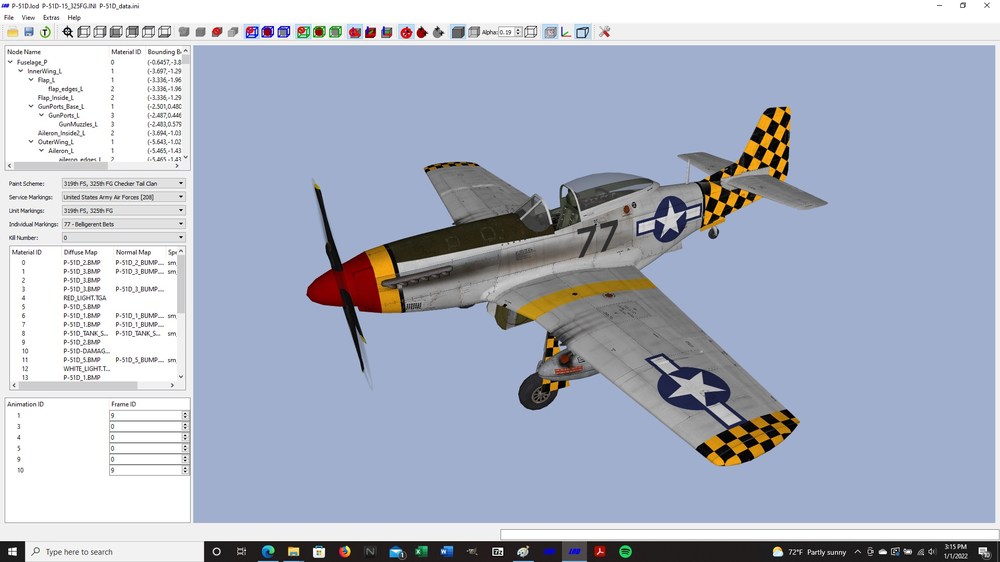Open the Help menu
Image resolution: width=1000 pixels, height=562 pixels.
point(74,17)
